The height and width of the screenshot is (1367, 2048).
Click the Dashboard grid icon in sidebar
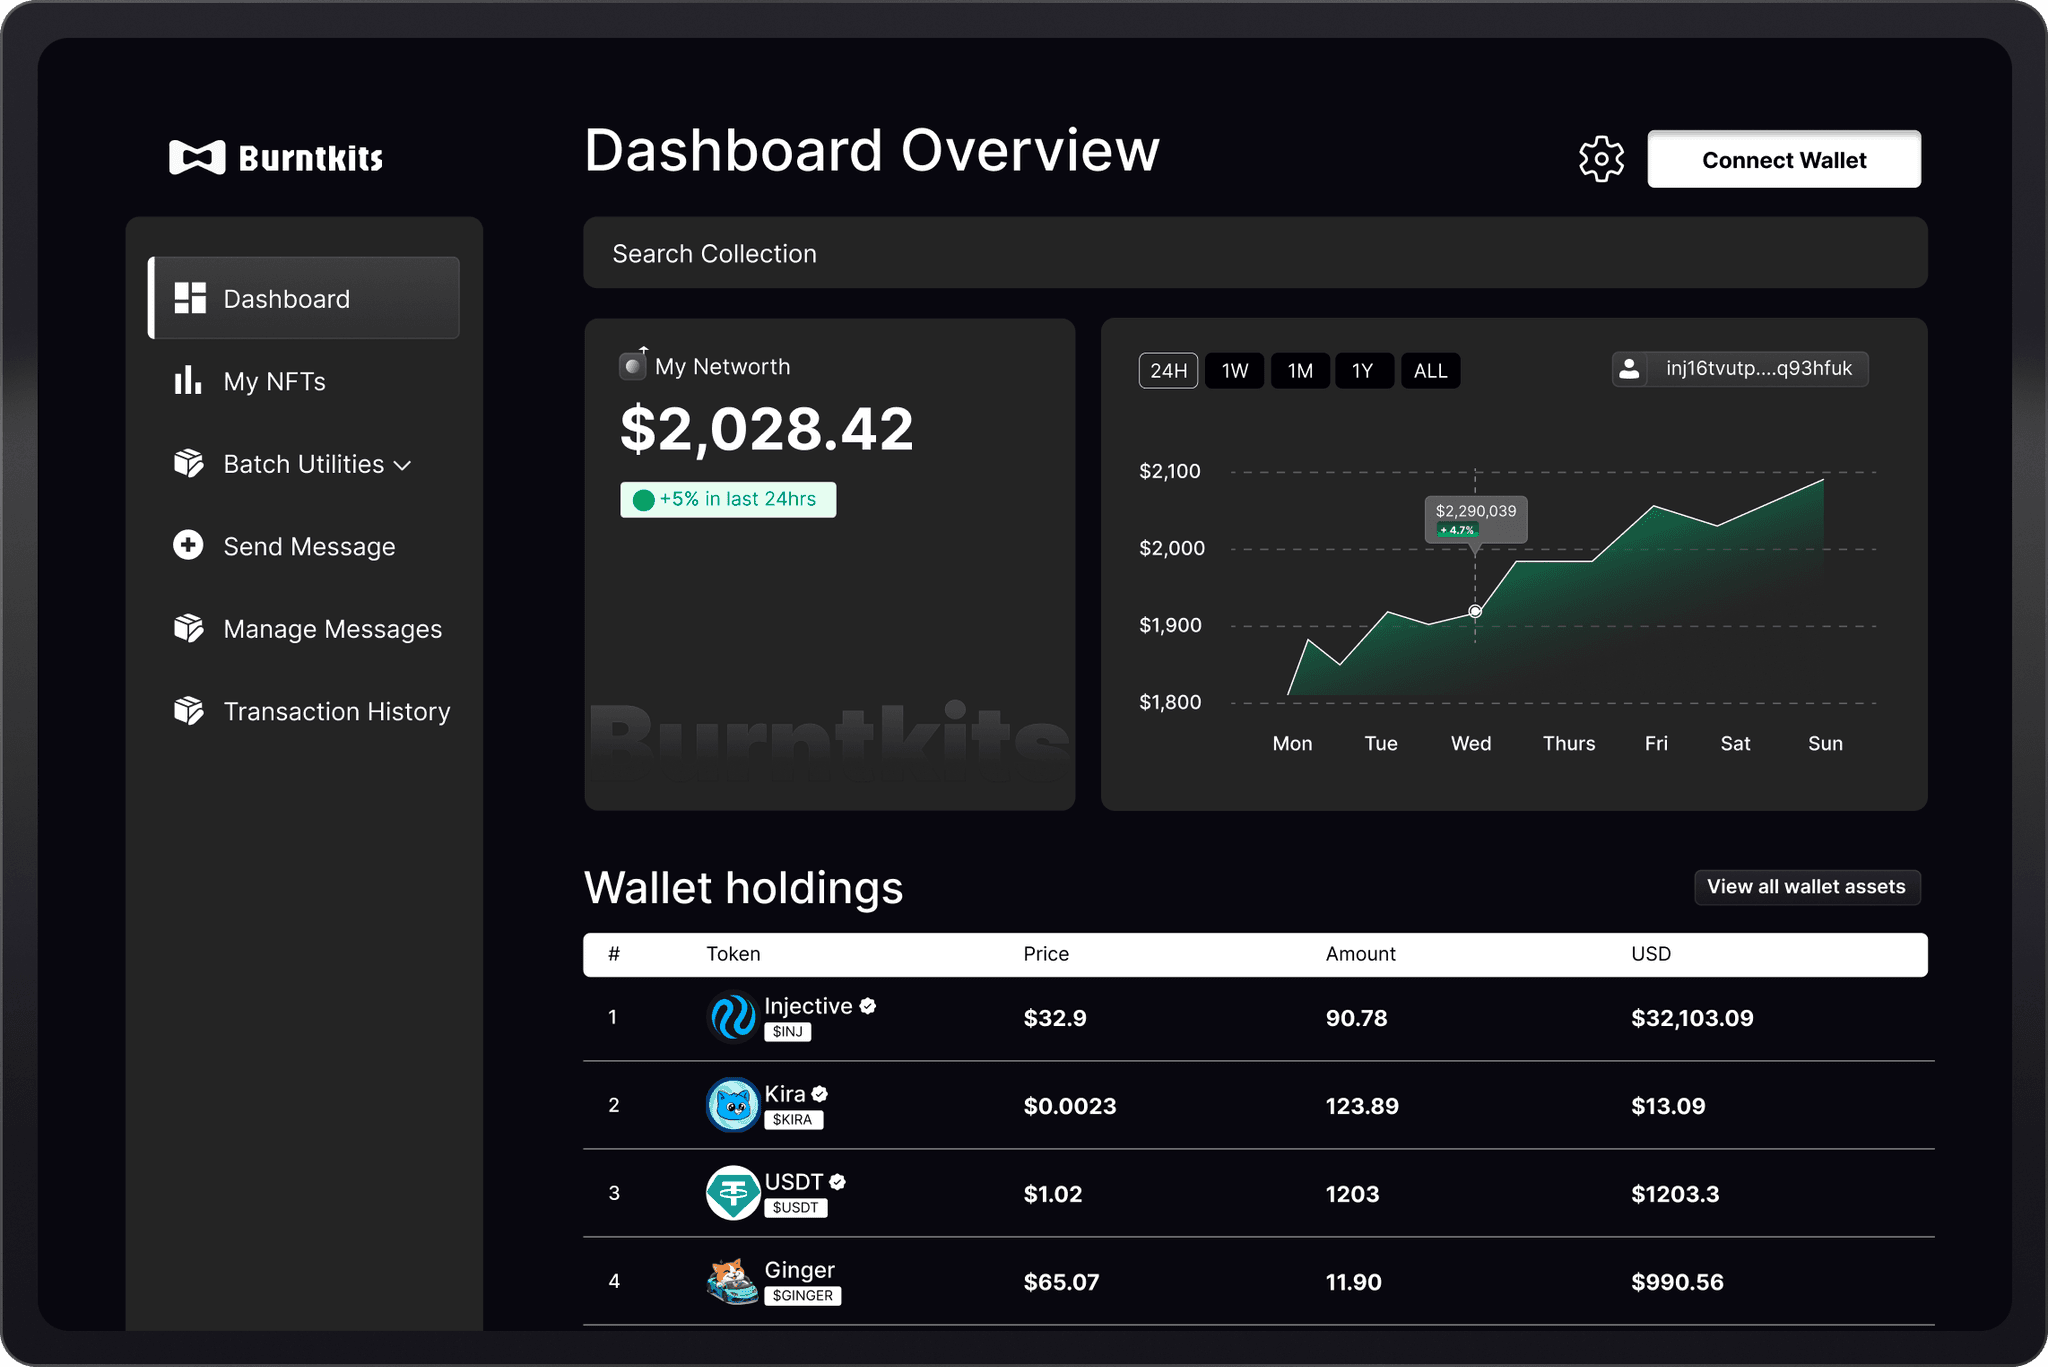tap(190, 298)
